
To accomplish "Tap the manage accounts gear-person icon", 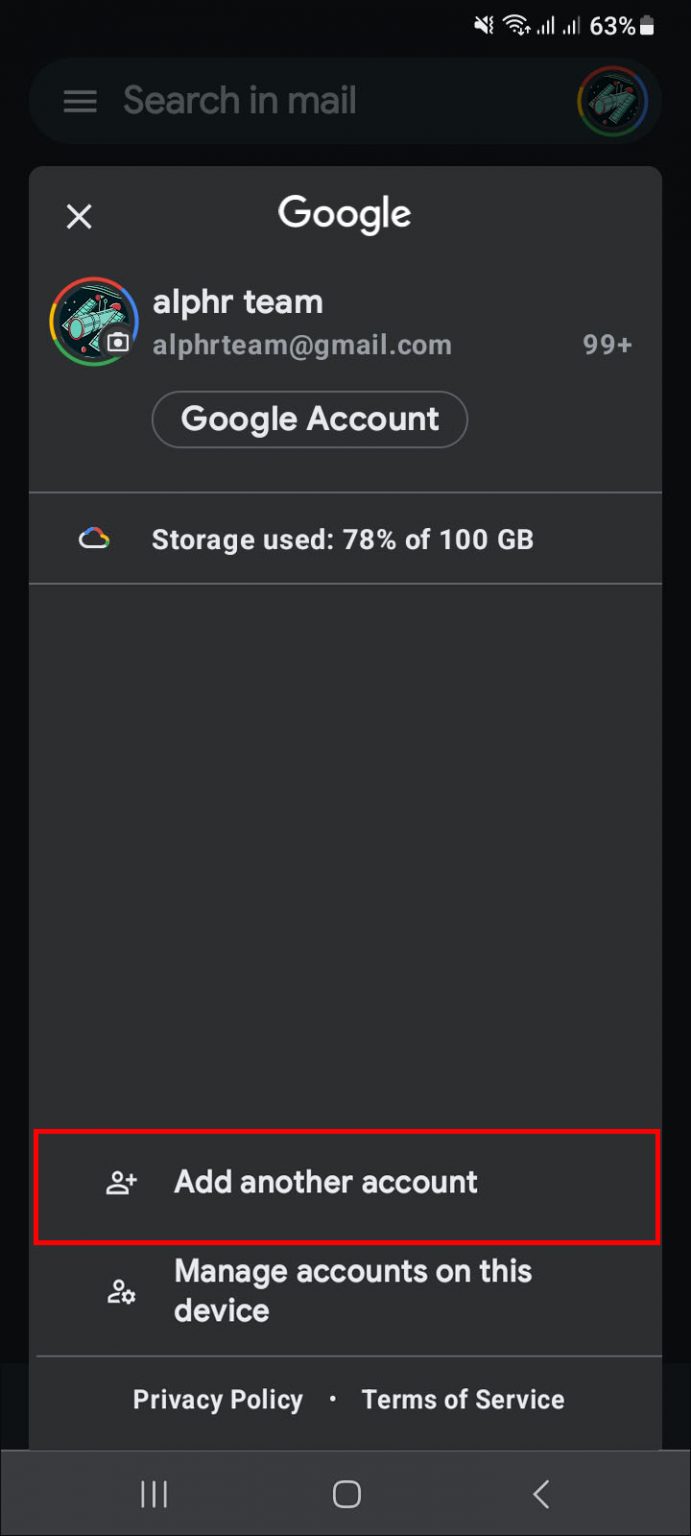I will (x=121, y=1291).
